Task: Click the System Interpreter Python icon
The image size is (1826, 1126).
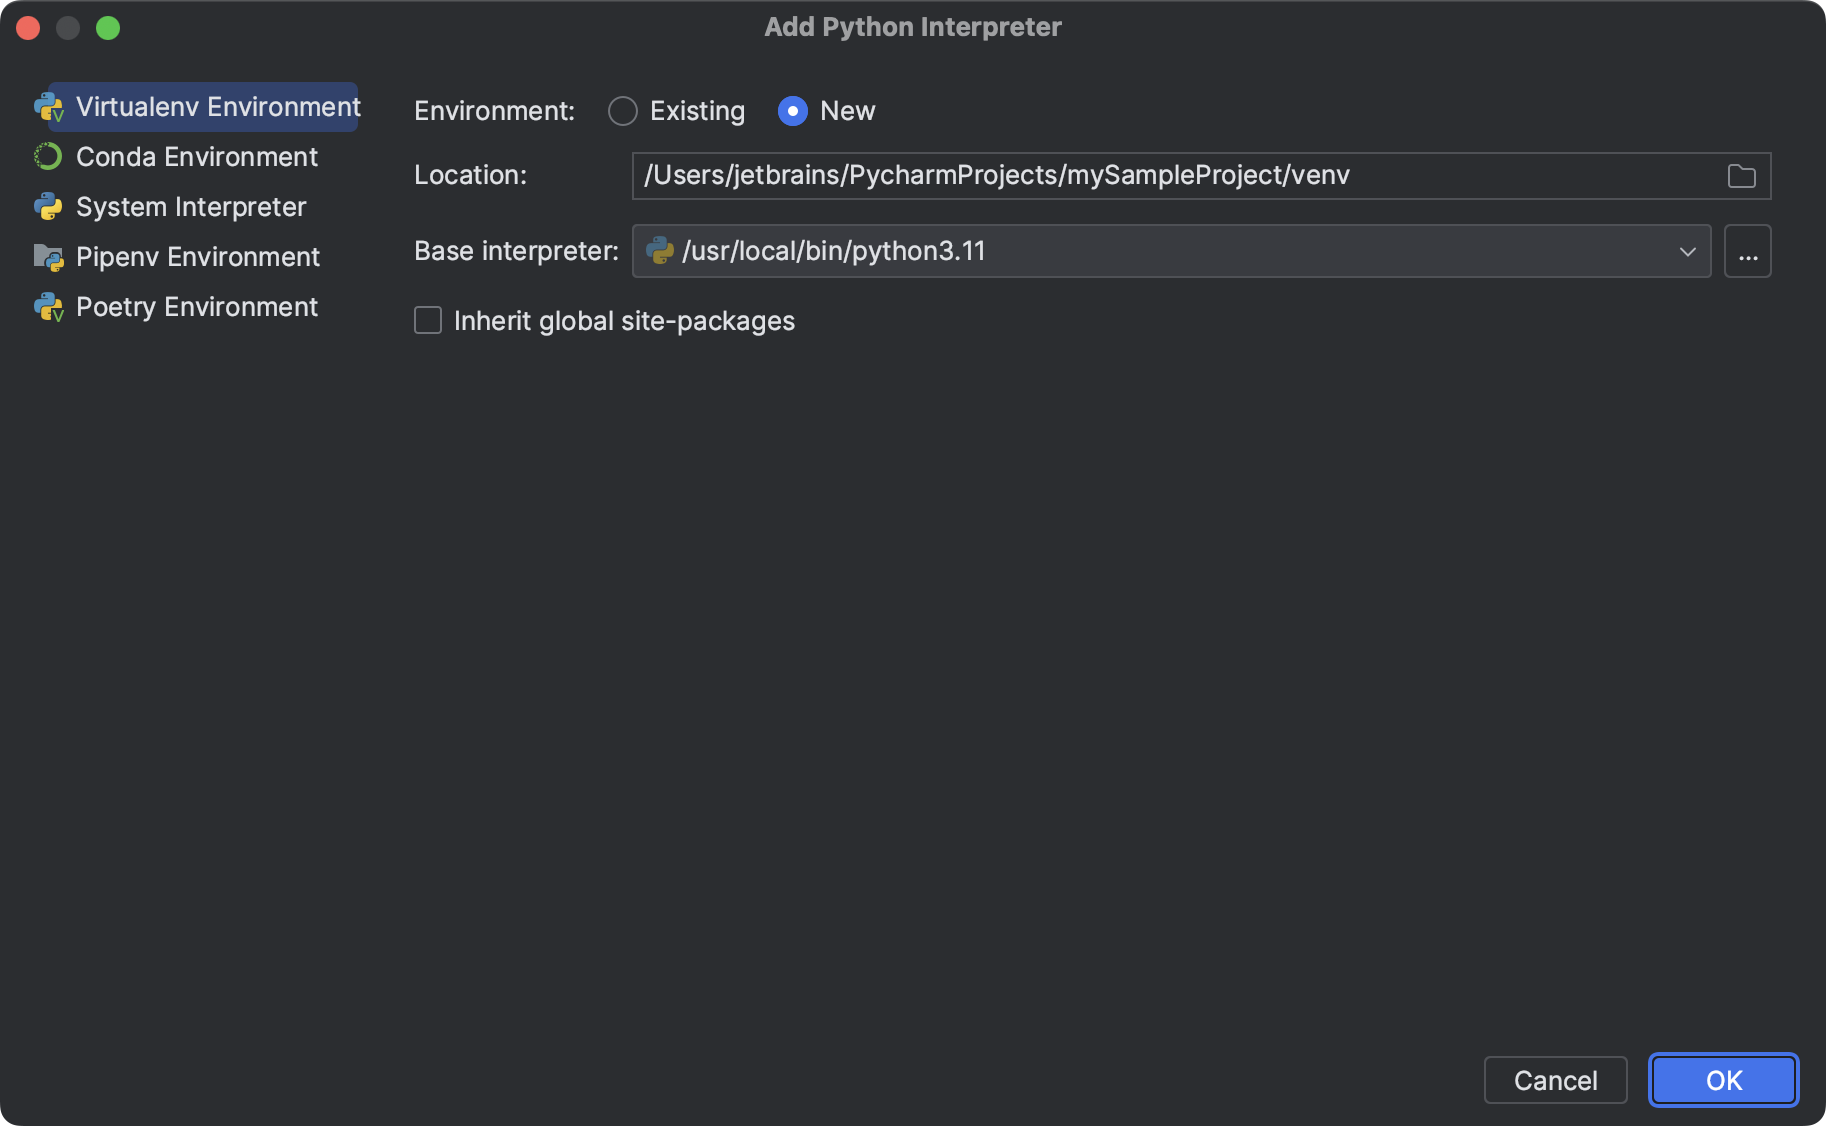Action: (47, 207)
